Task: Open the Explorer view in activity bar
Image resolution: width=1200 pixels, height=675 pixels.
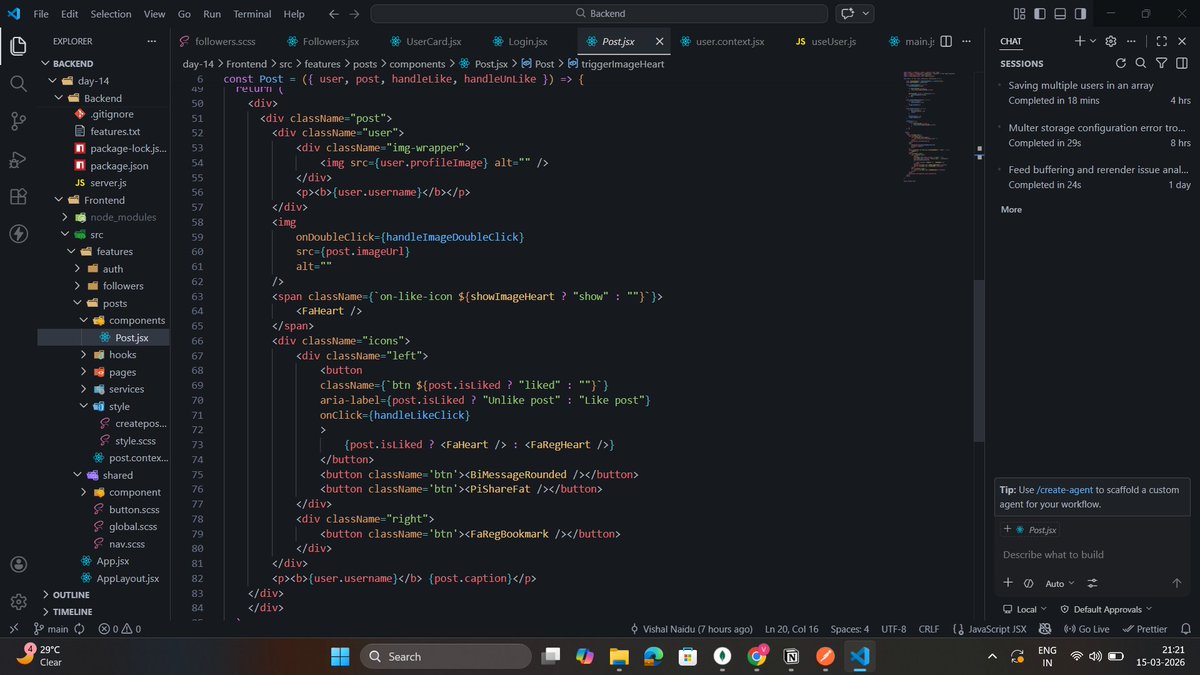Action: pos(18,46)
